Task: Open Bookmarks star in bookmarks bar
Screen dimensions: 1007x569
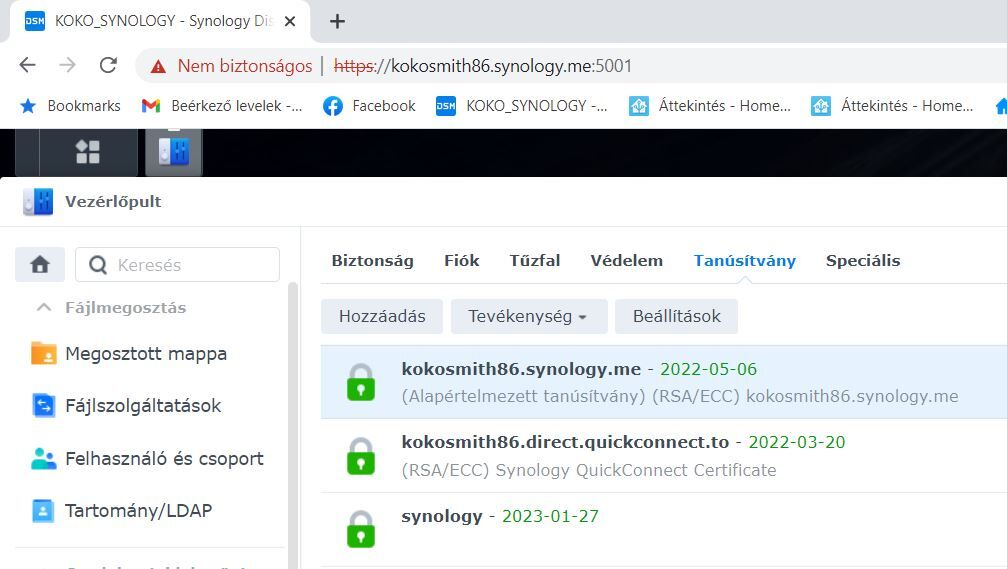Action: pyautogui.click(x=28, y=106)
